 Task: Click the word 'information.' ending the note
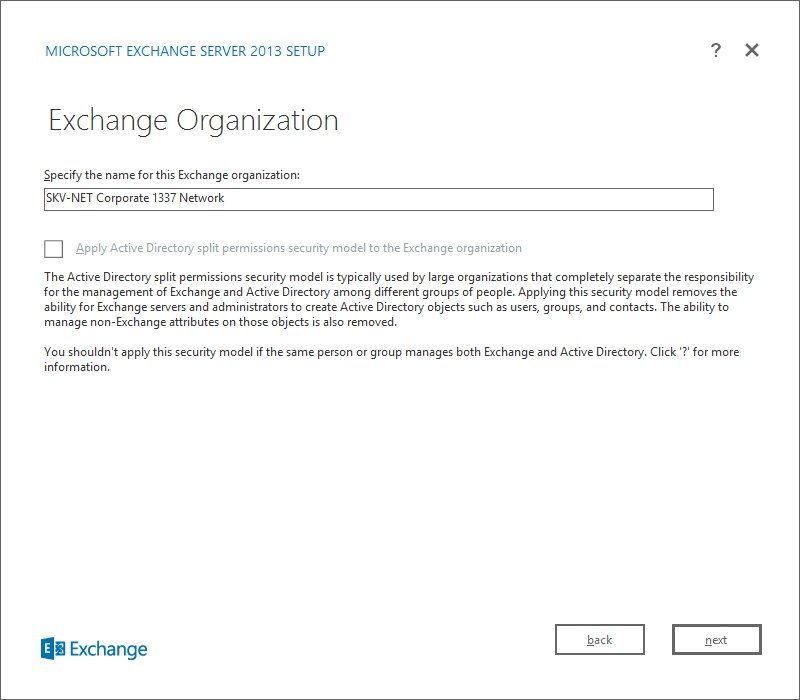tap(77, 367)
